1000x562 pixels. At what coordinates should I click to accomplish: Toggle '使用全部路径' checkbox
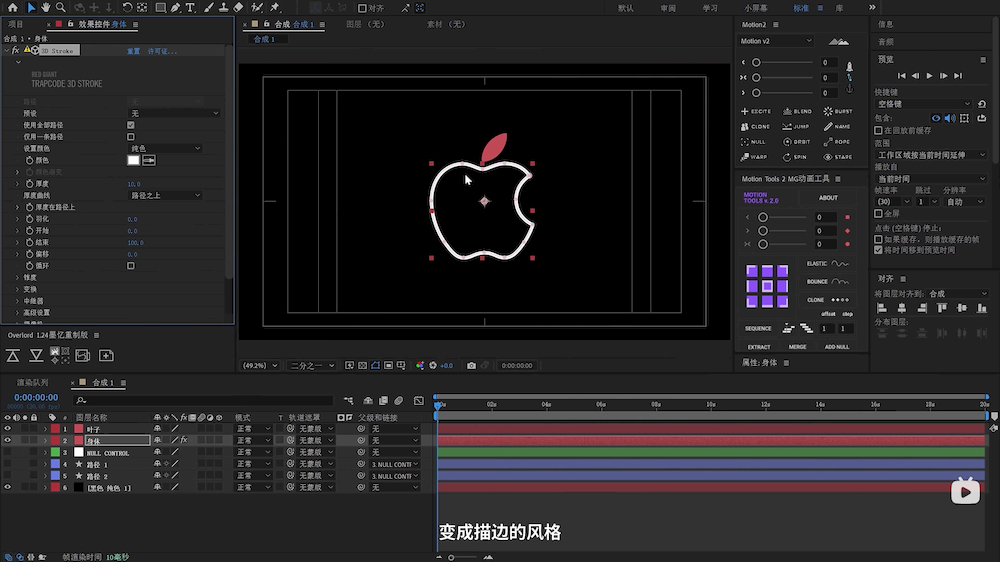coord(131,125)
